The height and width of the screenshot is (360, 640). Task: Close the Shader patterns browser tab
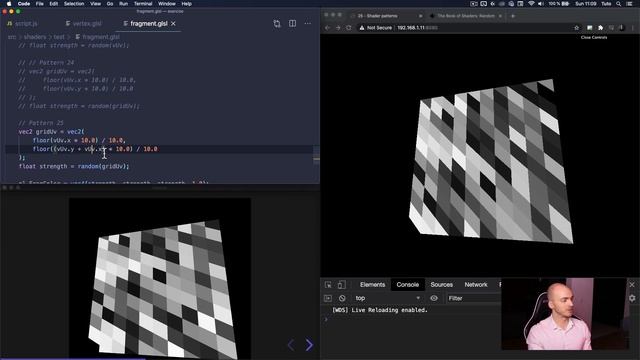point(420,16)
